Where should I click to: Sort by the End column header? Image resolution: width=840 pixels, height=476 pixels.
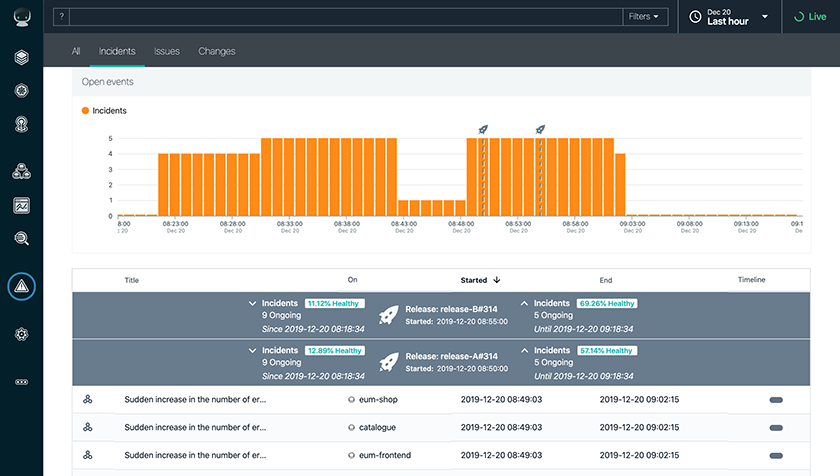[x=605, y=280]
